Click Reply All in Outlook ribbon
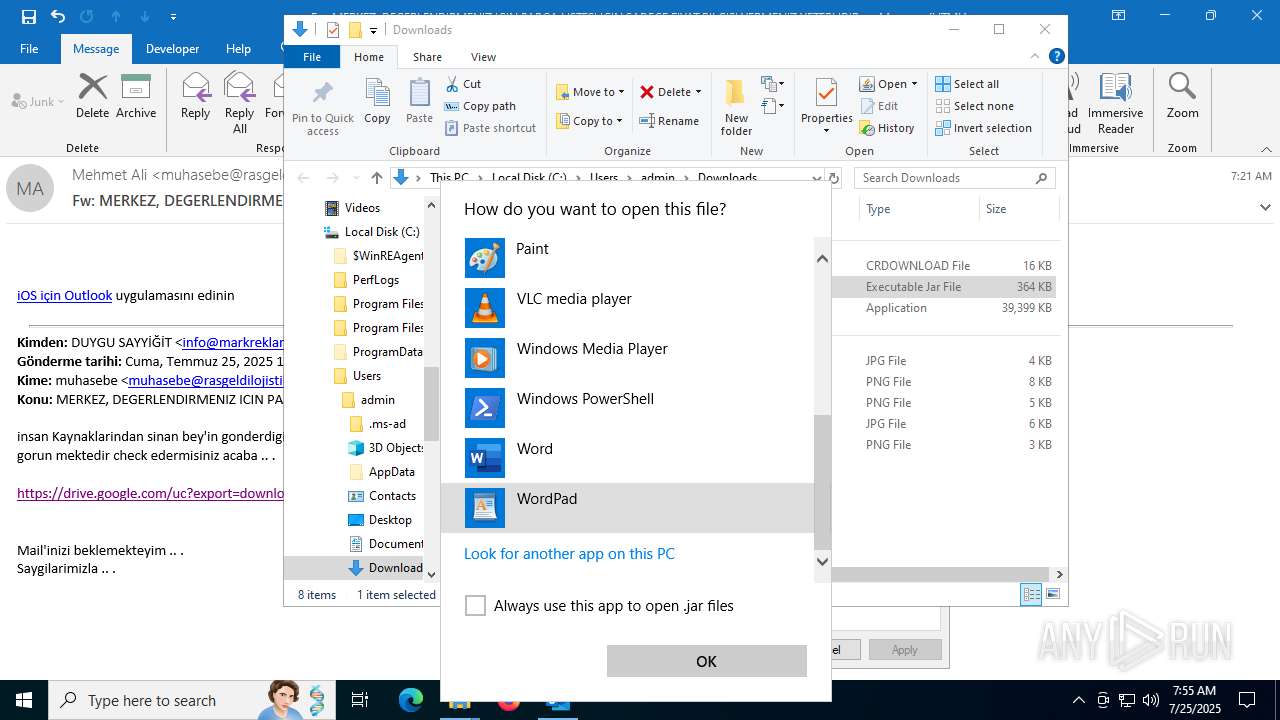The width and height of the screenshot is (1280, 720). coord(240,103)
